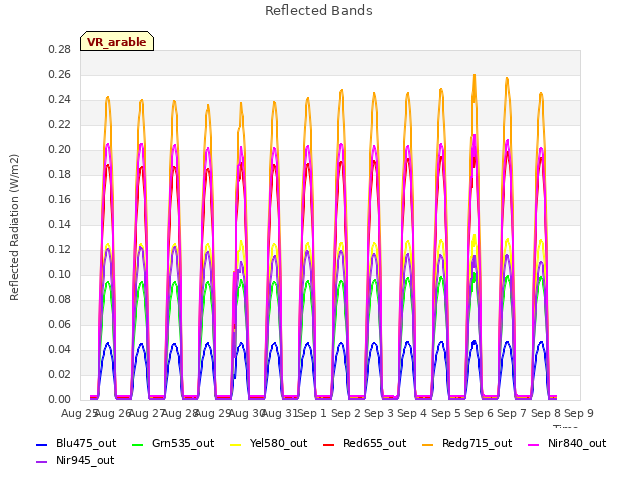Click the orange Redg715_out legend swatch
Image resolution: width=640 pixels, height=480 pixels.
point(427,444)
